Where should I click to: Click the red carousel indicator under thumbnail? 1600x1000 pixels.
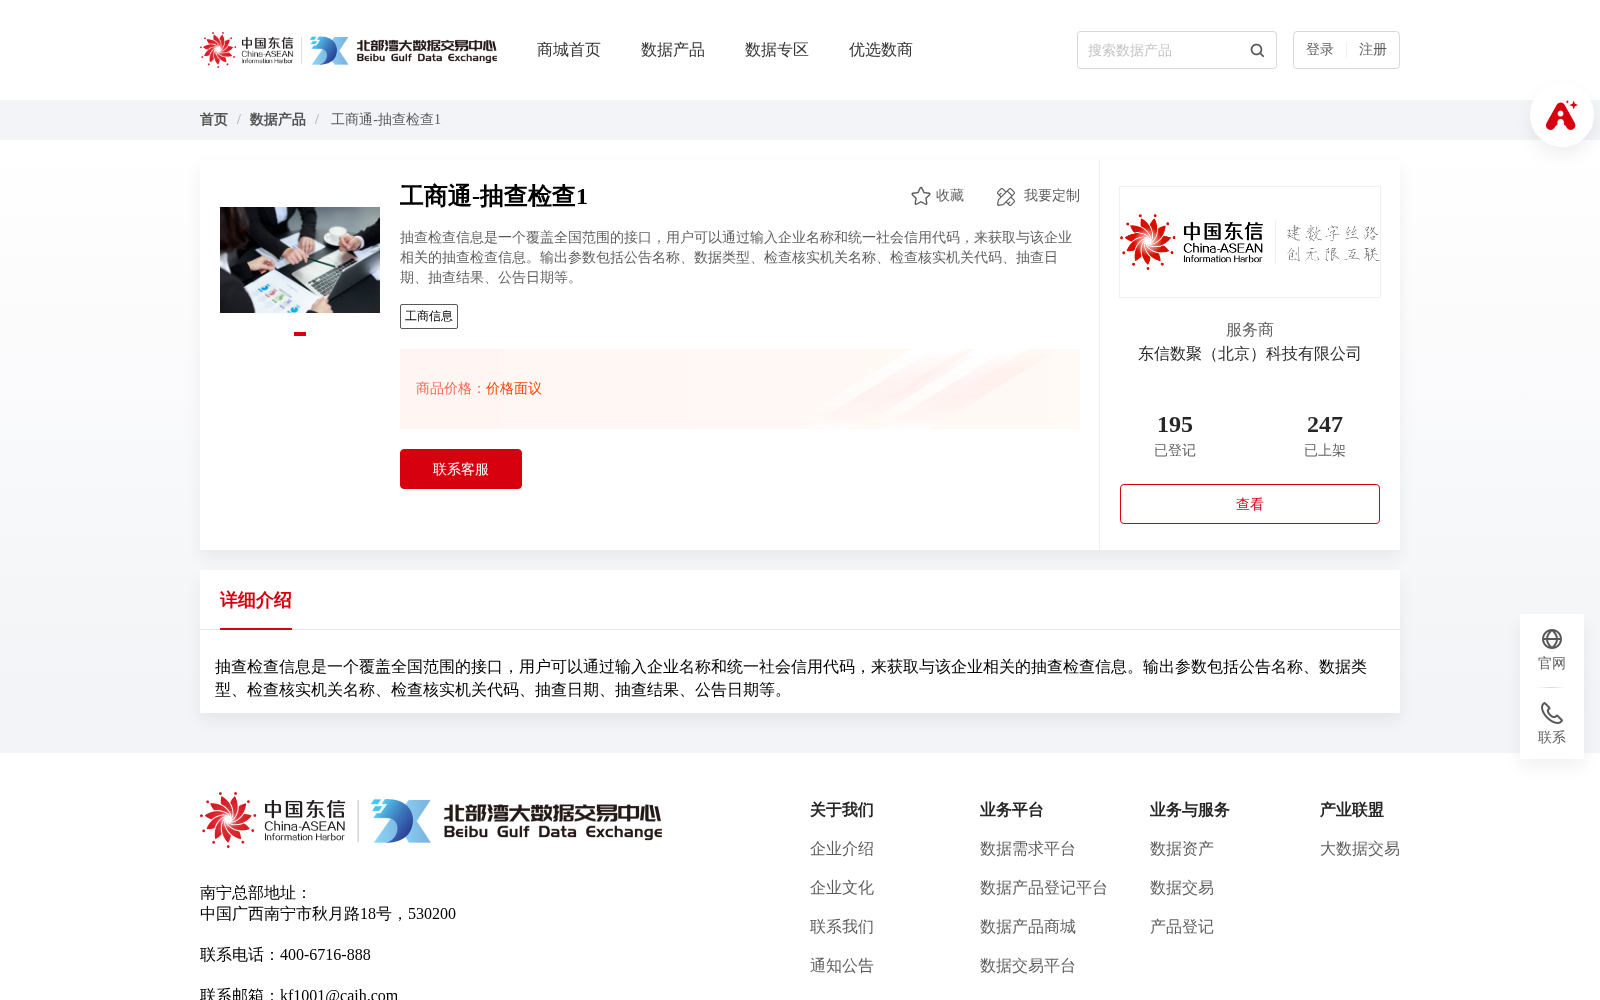point(300,334)
